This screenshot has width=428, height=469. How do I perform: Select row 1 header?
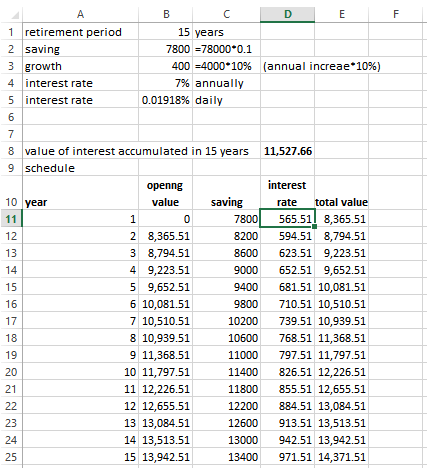click(x=11, y=32)
